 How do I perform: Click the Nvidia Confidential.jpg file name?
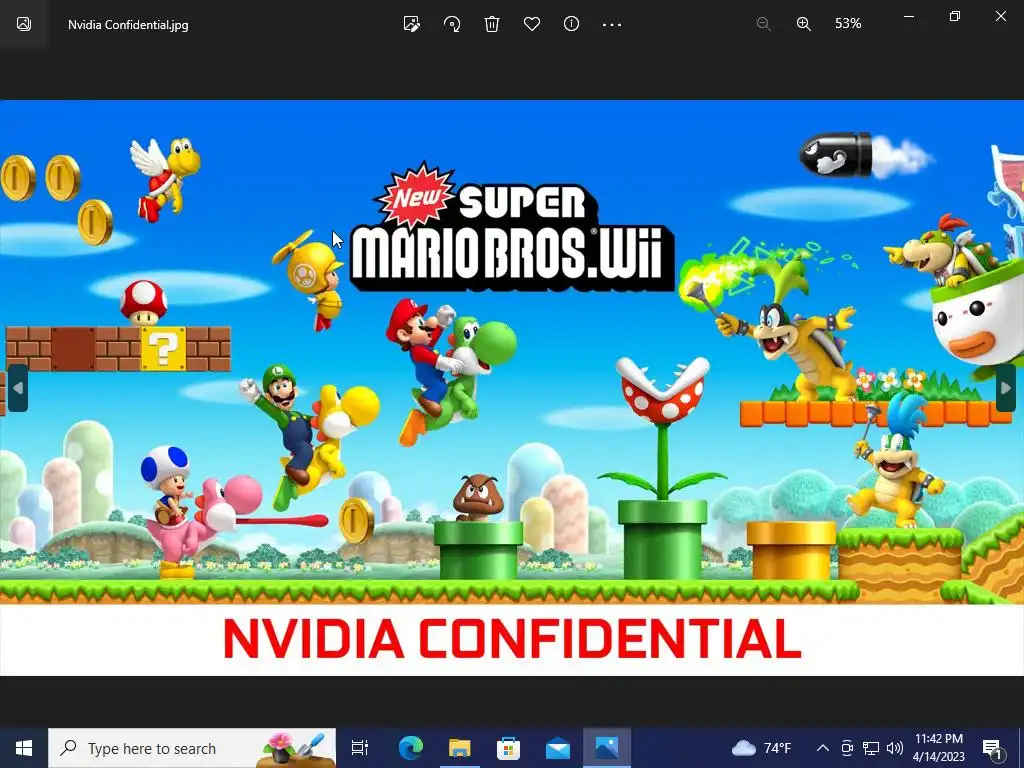[128, 25]
